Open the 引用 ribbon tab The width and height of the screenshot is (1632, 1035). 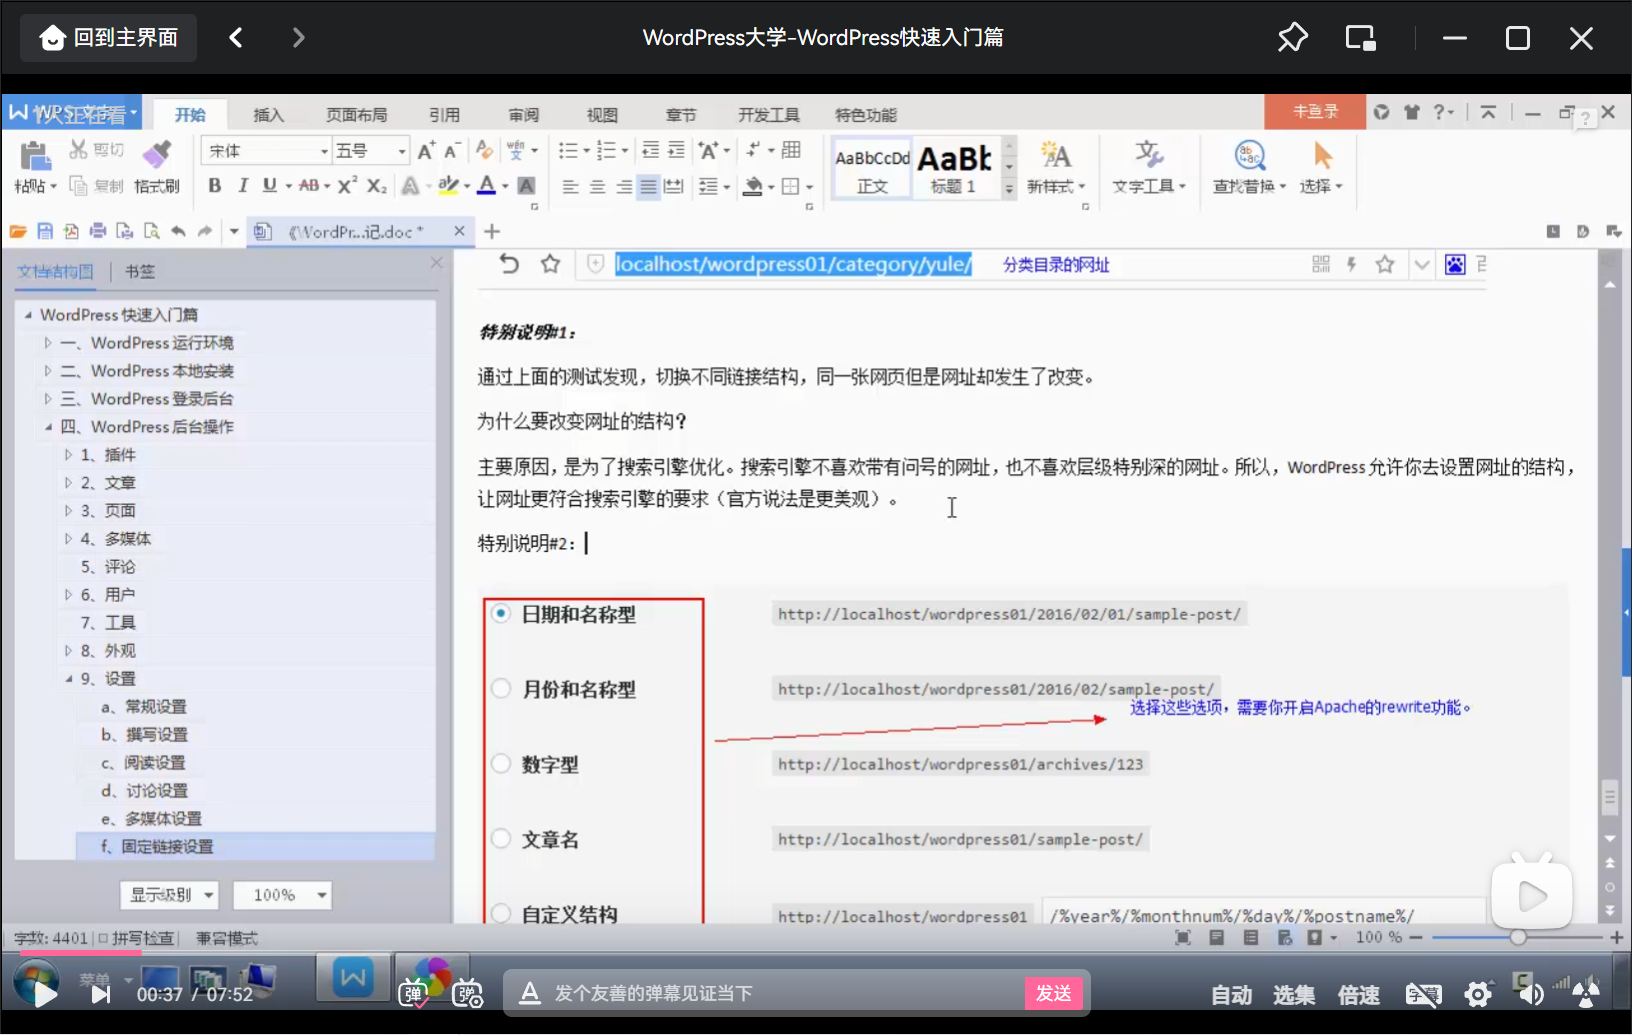pyautogui.click(x=444, y=115)
